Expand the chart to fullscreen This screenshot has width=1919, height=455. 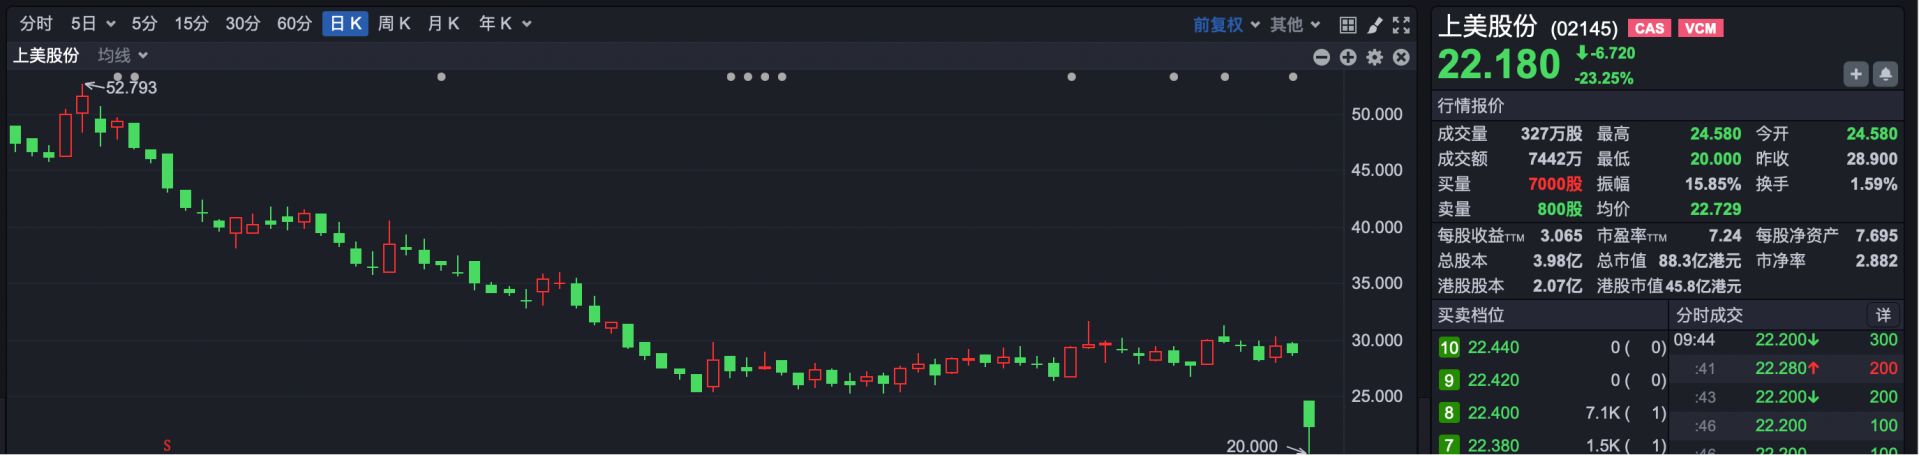click(1401, 25)
